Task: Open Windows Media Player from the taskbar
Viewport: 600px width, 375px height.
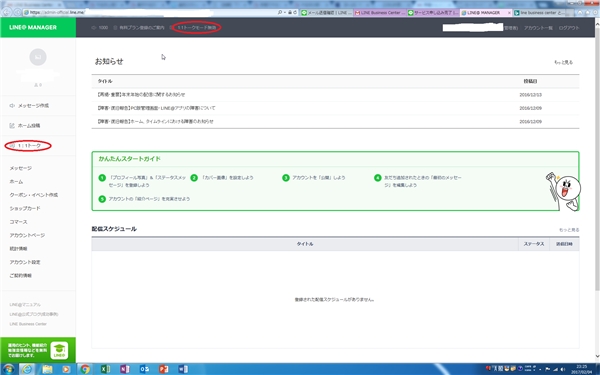Action: tap(66, 369)
